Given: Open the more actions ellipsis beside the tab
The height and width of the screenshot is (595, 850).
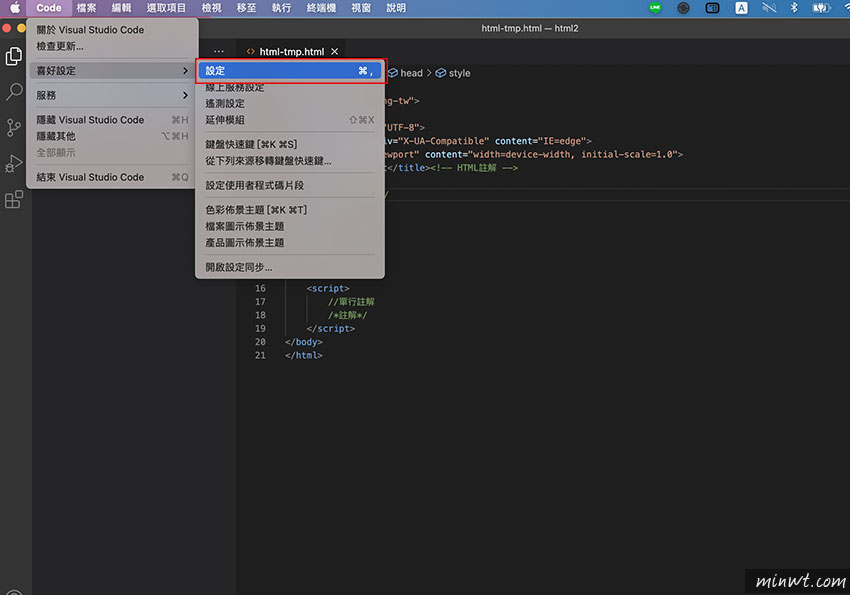Looking at the screenshot, I should tap(218, 51).
